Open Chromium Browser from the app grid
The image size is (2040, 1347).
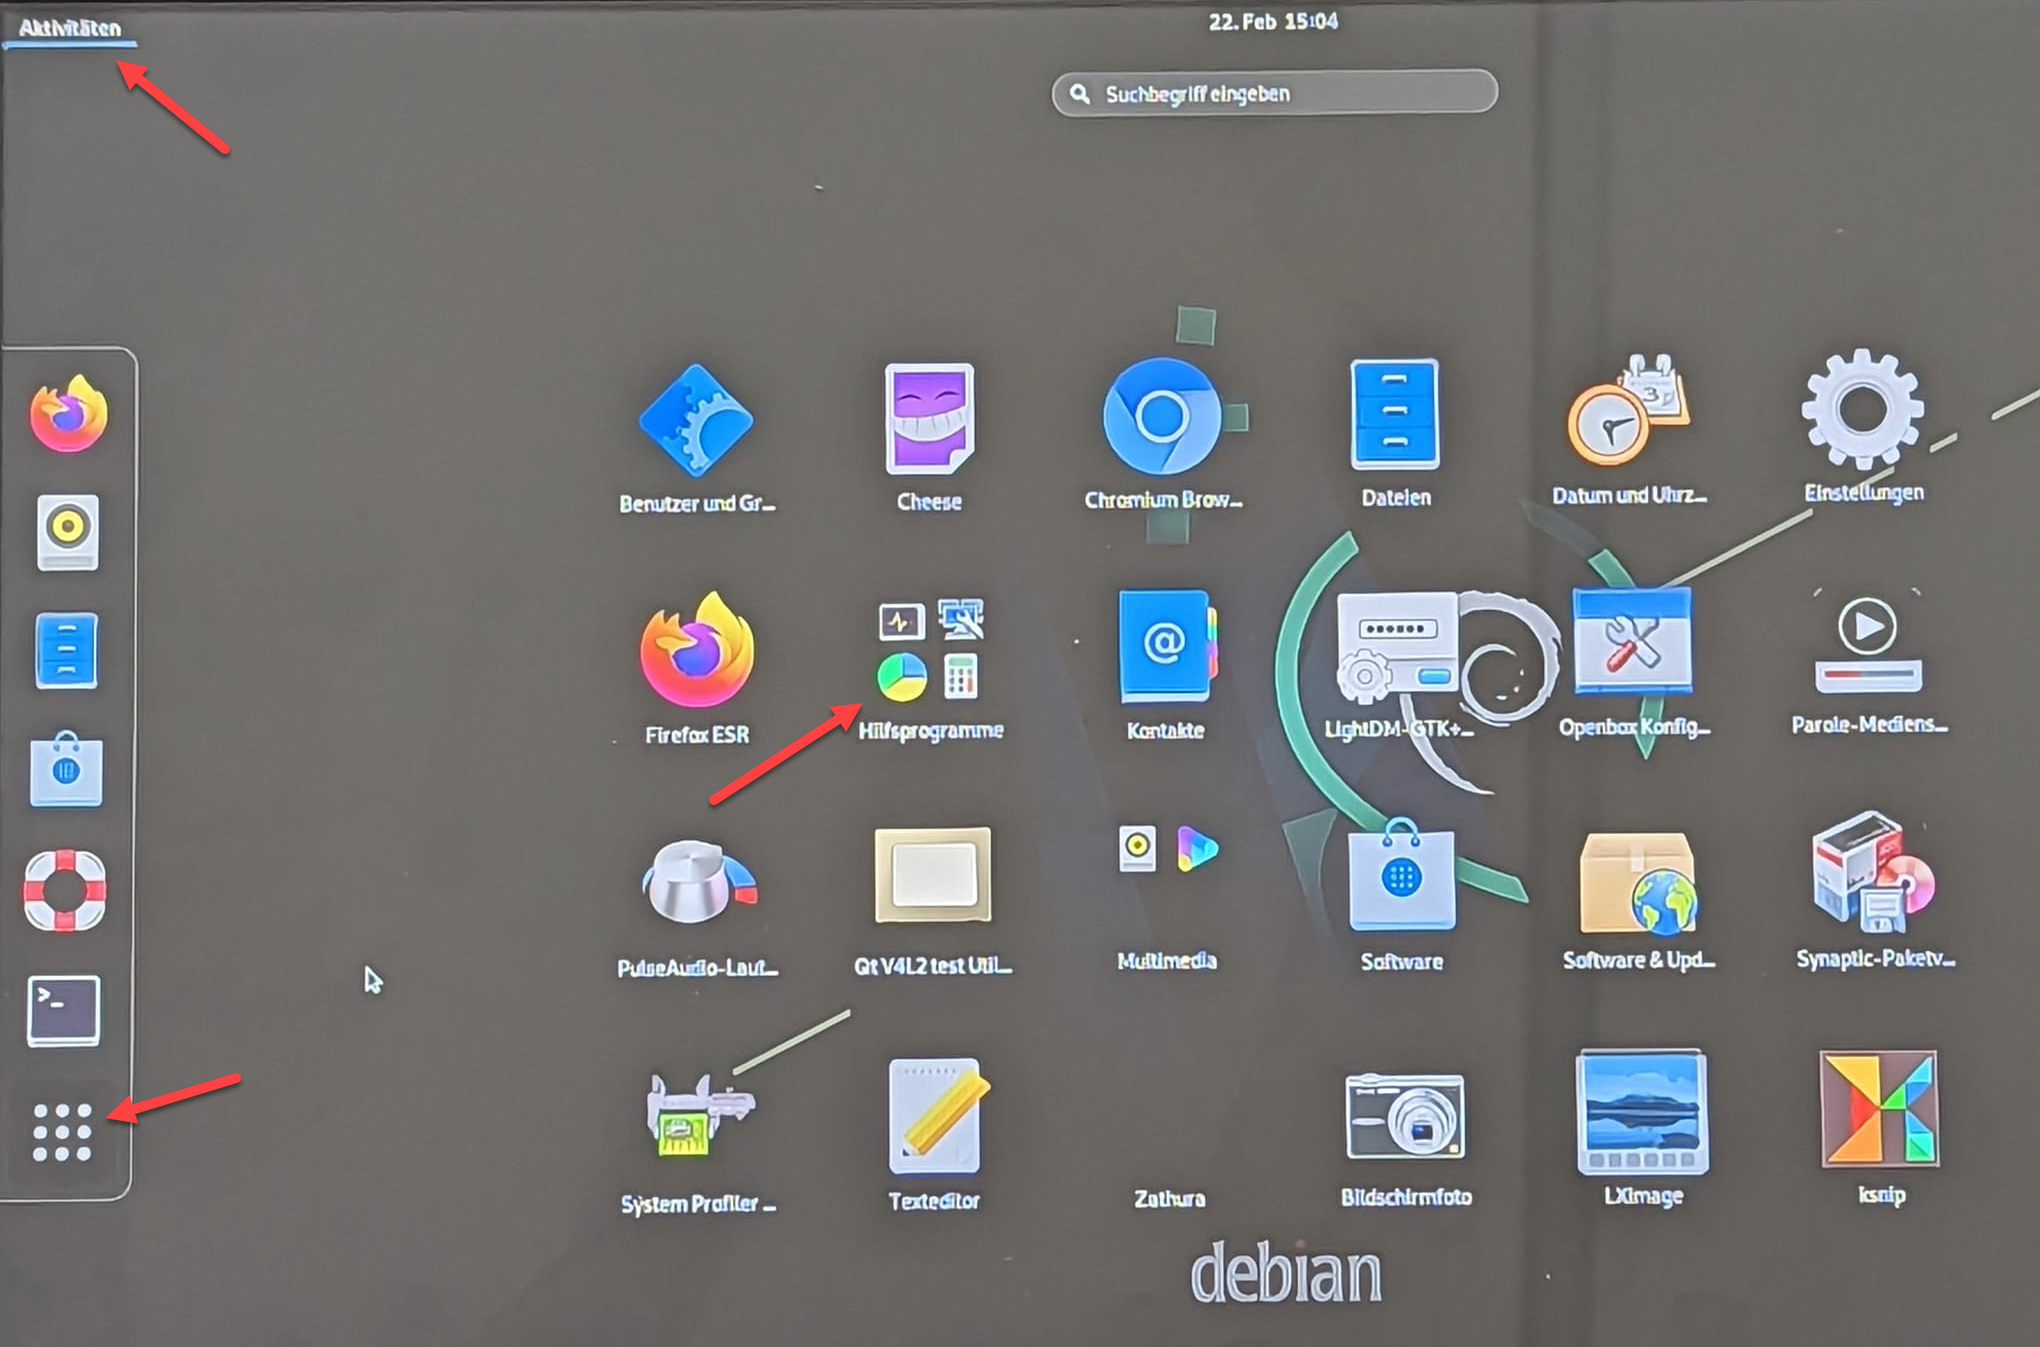click(1163, 434)
